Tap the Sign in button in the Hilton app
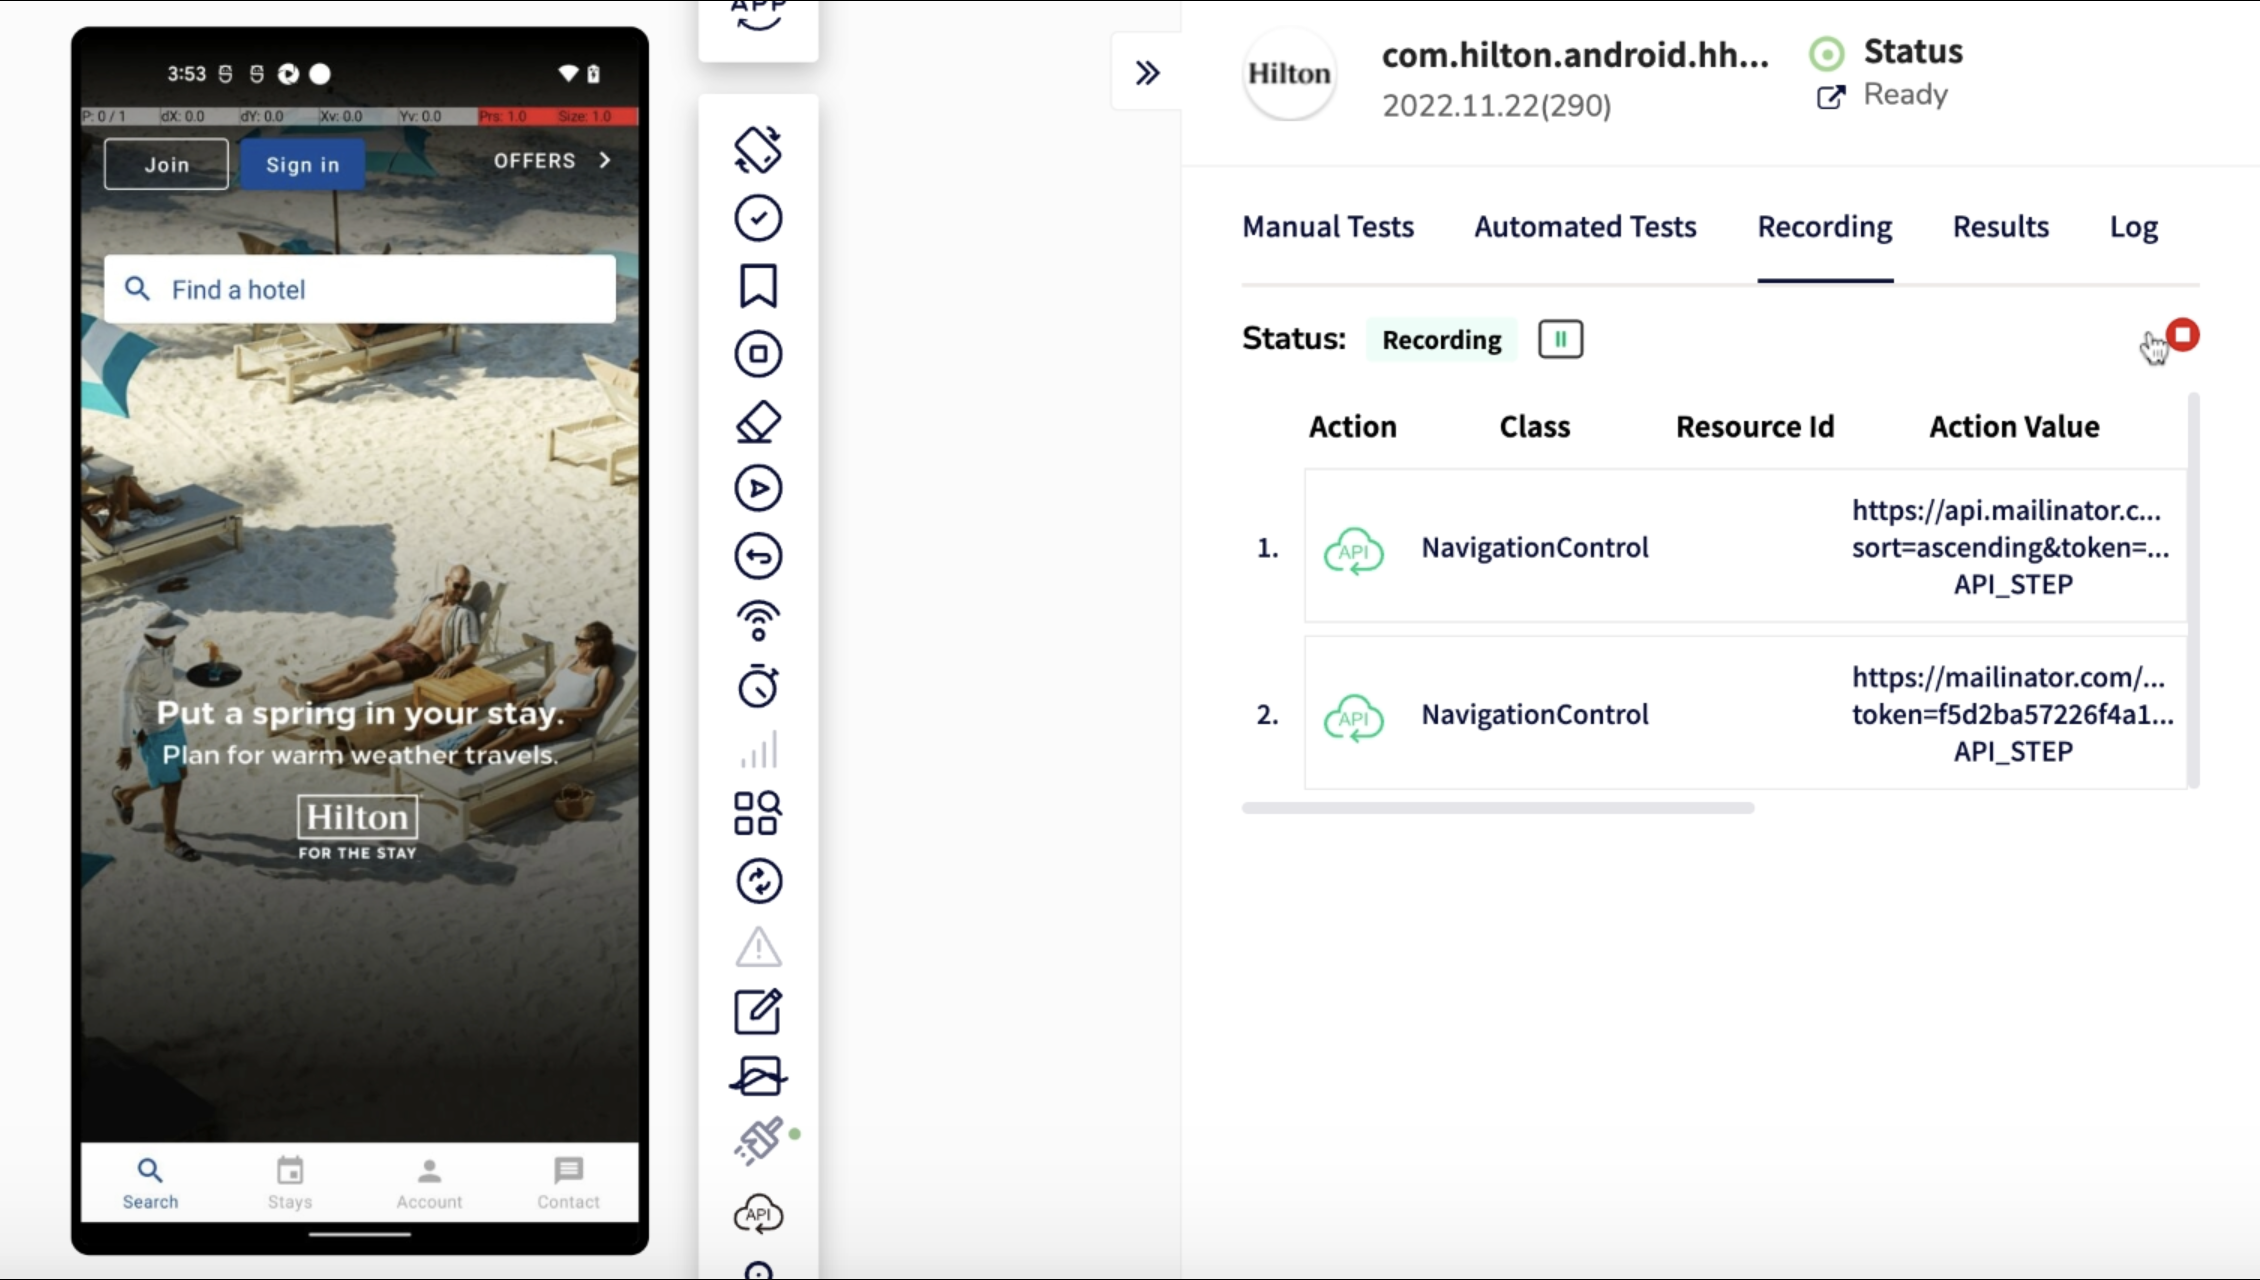Screen dimensions: 2260x1280 [302, 164]
